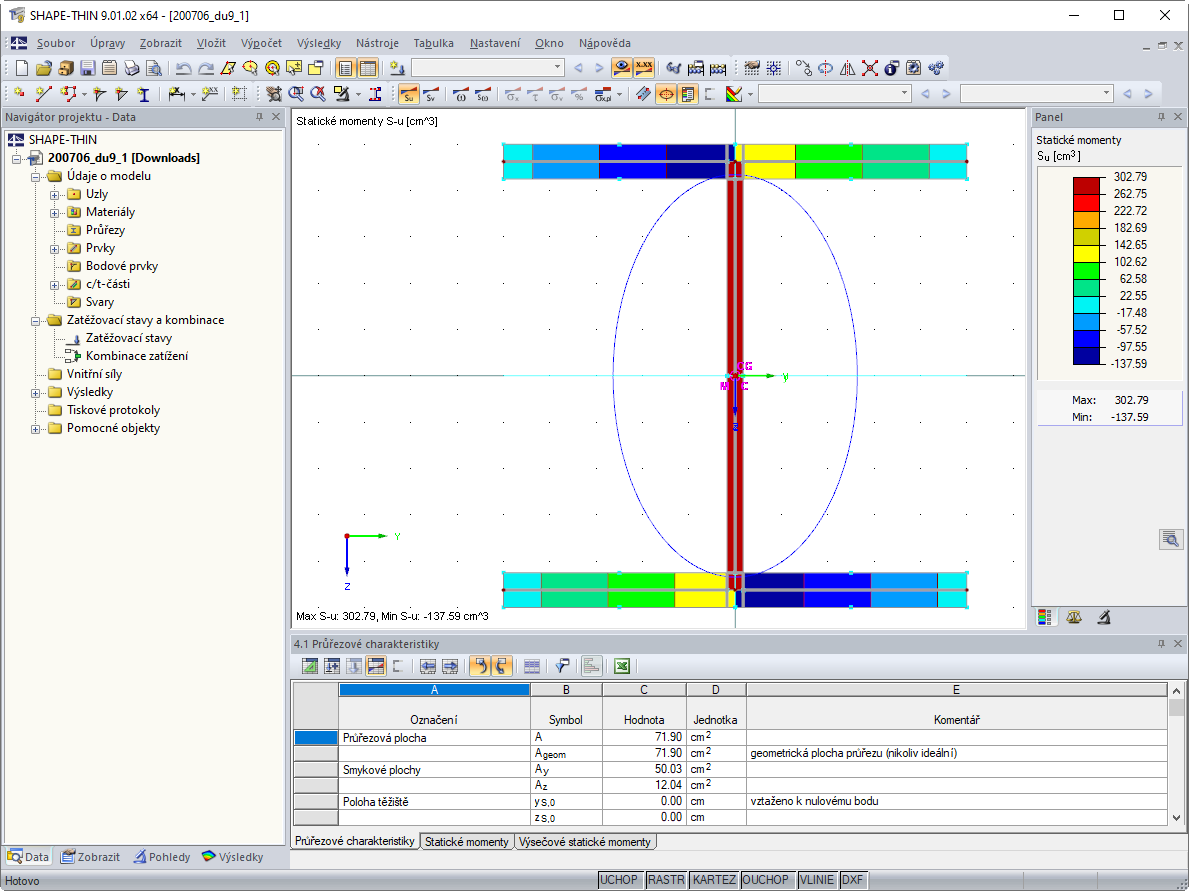Select Kombinace zatížení in navigator tree
The height and width of the screenshot is (891, 1189).
point(136,356)
